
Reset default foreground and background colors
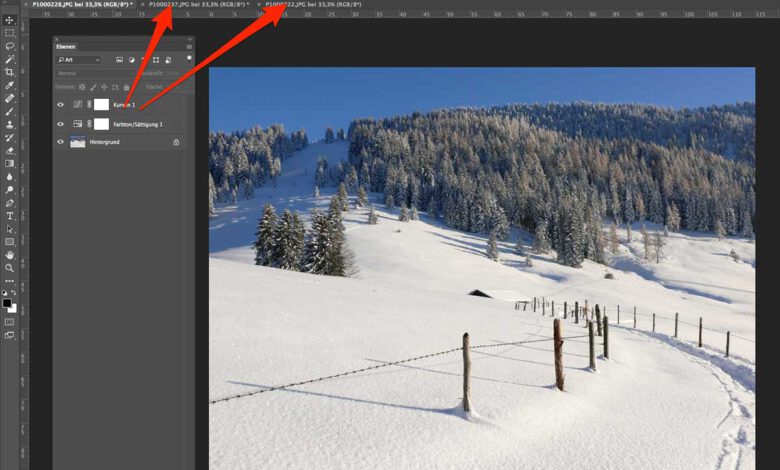point(4,293)
